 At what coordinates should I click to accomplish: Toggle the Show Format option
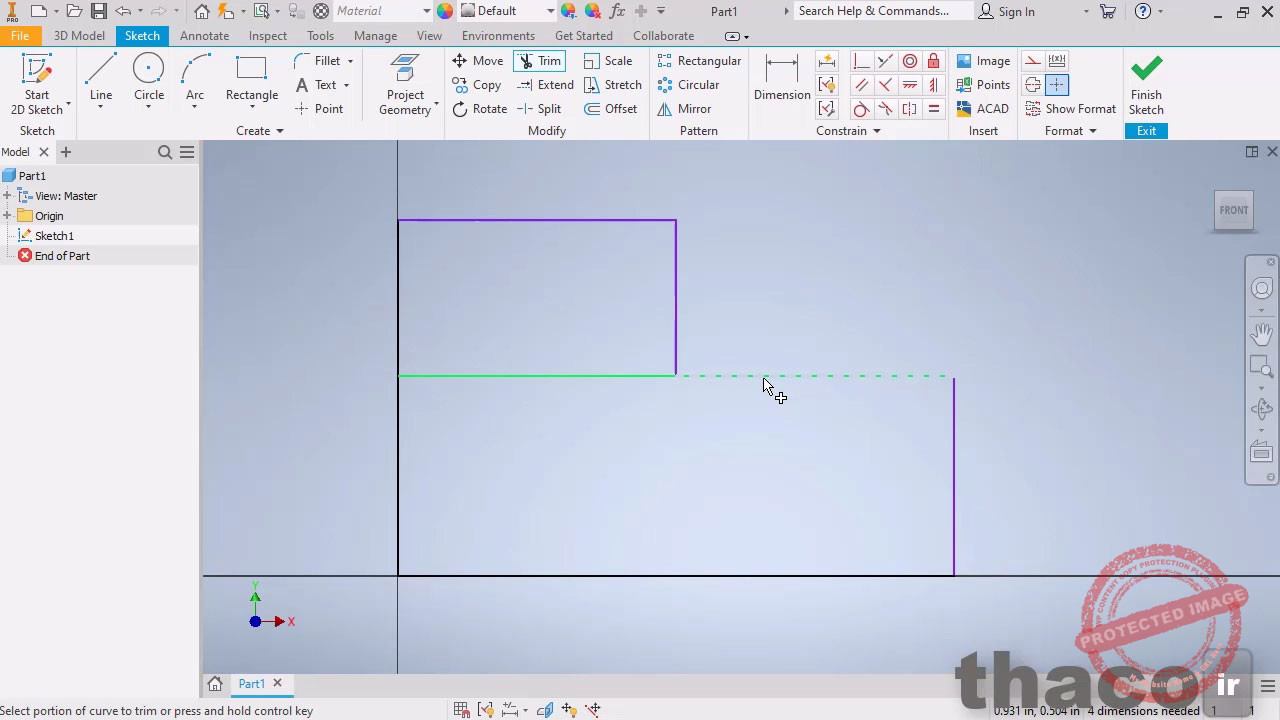point(1070,109)
